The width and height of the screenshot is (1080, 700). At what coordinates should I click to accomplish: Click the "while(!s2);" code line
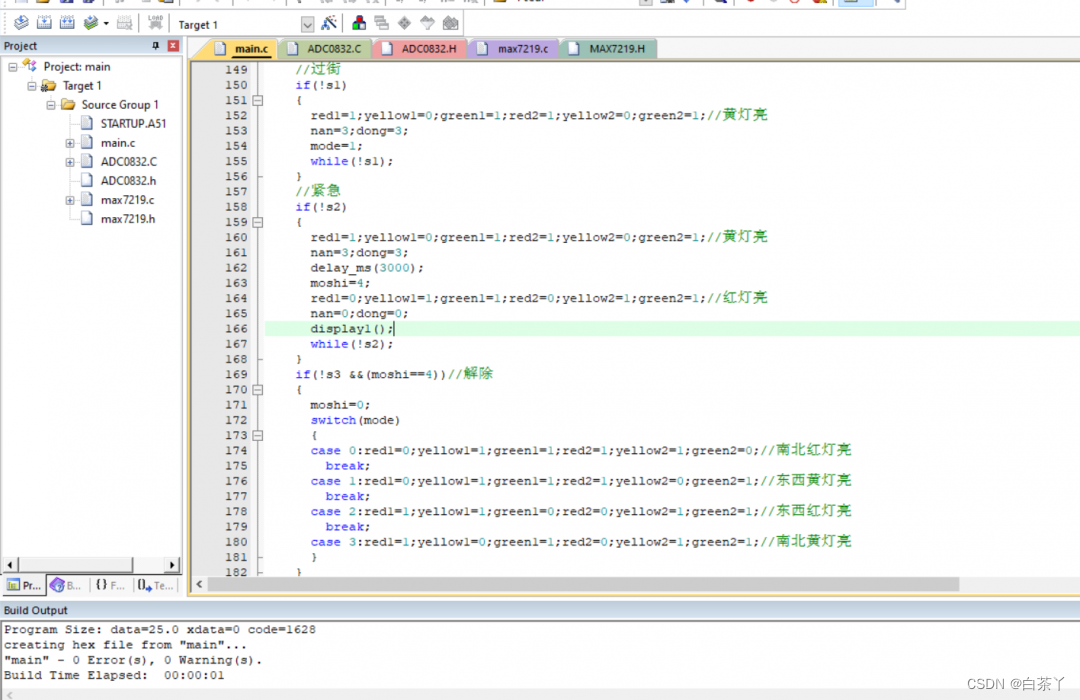click(351, 344)
